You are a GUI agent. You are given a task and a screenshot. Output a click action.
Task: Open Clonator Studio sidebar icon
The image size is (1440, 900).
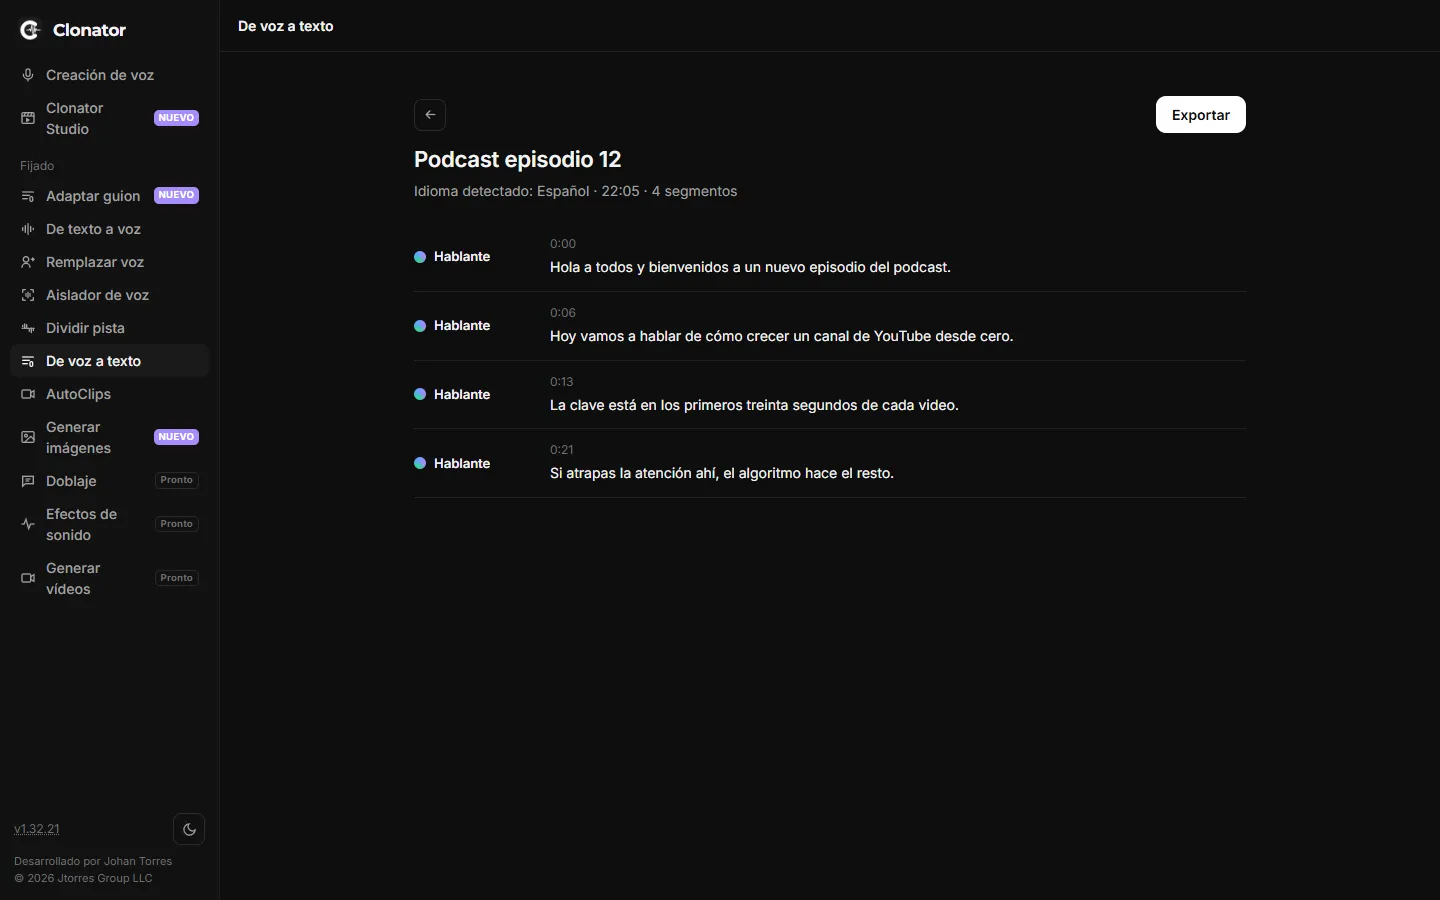pos(28,118)
